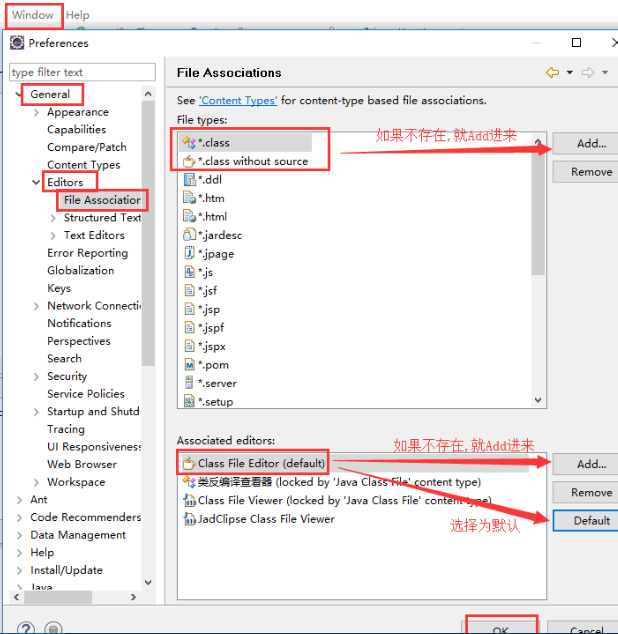The height and width of the screenshot is (634, 618).
Task: Select File Associations tree item
Action: 102,200
